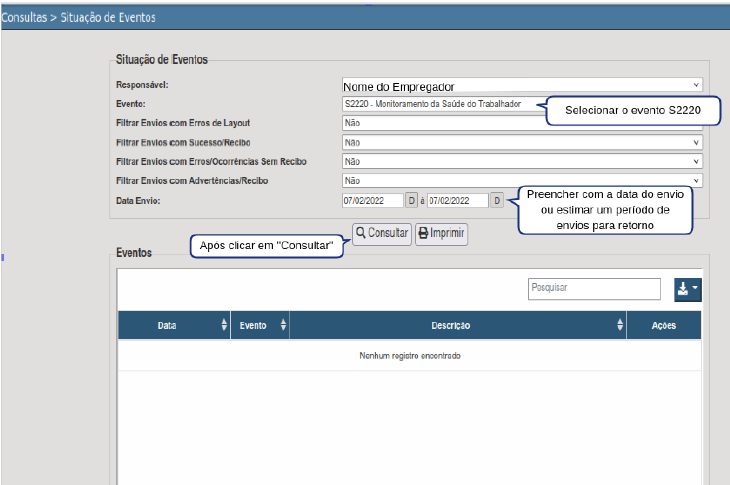This screenshot has height=485, width=730.
Task: Click the Filtrar Envios com Erros de Layout label
Action: [182, 123]
